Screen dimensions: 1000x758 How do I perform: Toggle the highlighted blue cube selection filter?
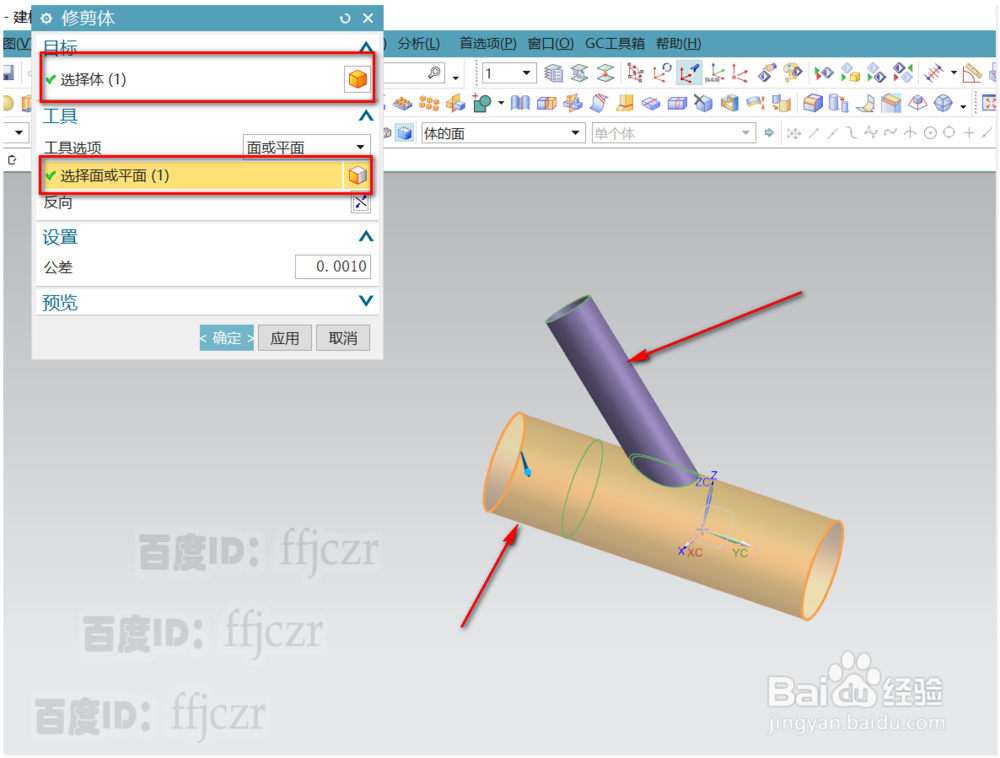point(404,133)
